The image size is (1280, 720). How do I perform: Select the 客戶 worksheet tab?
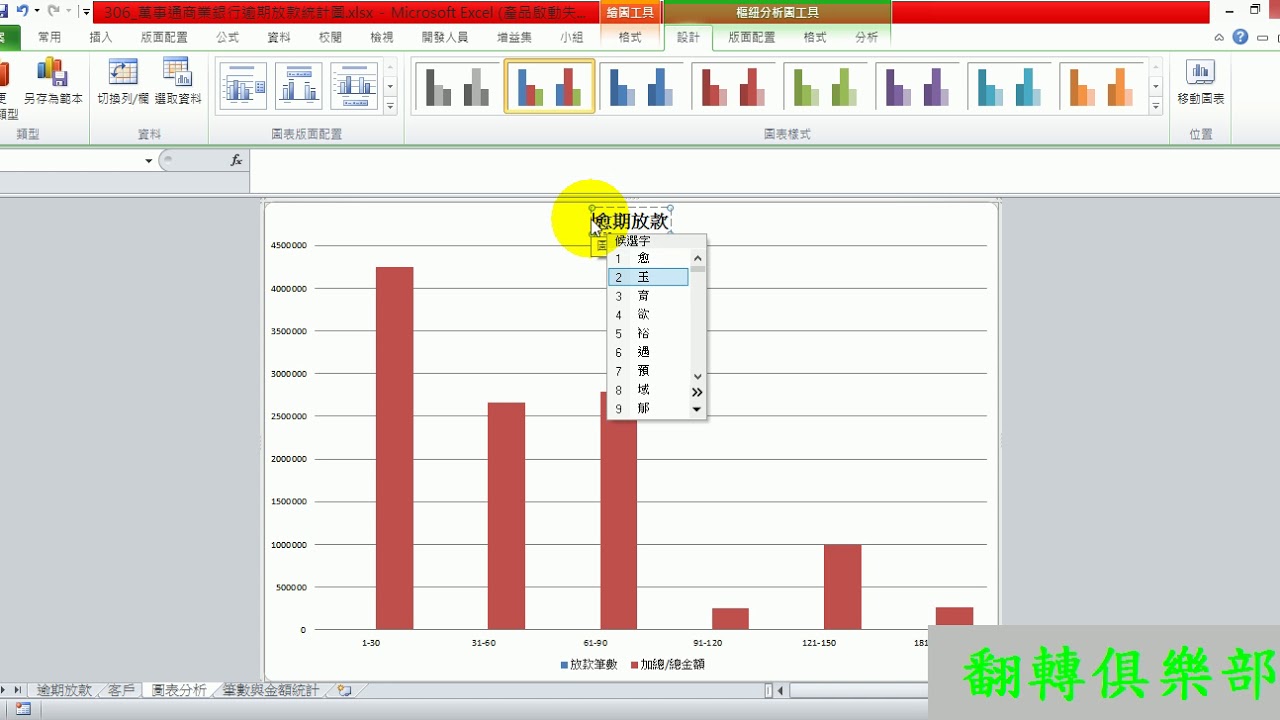pyautogui.click(x=121, y=690)
